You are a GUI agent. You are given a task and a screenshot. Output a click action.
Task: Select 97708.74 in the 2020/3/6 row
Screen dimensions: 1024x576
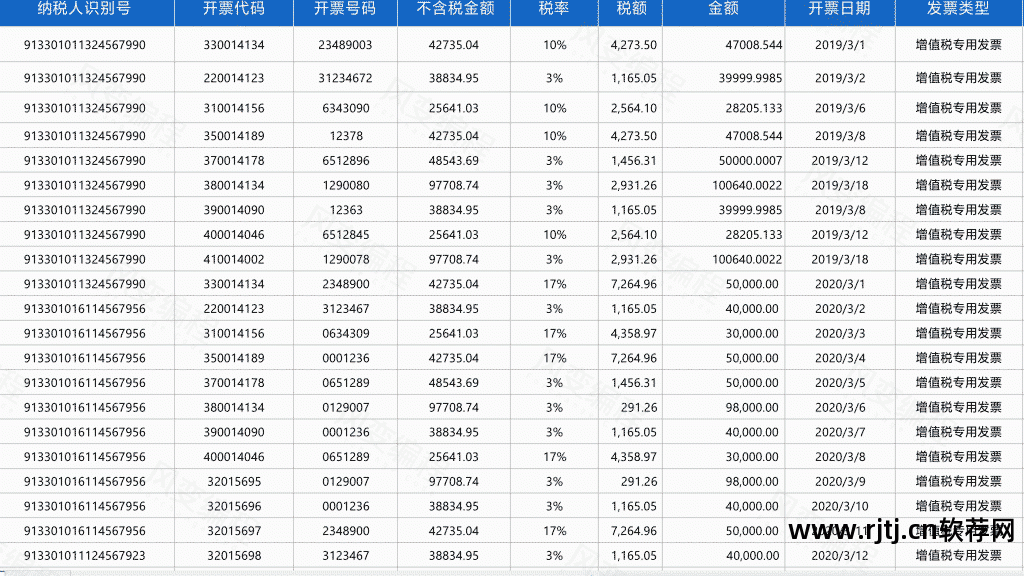[x=454, y=408]
